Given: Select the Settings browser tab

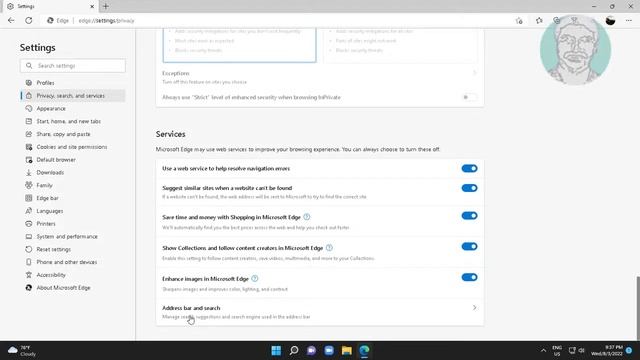Looking at the screenshot, I should tap(49, 7).
